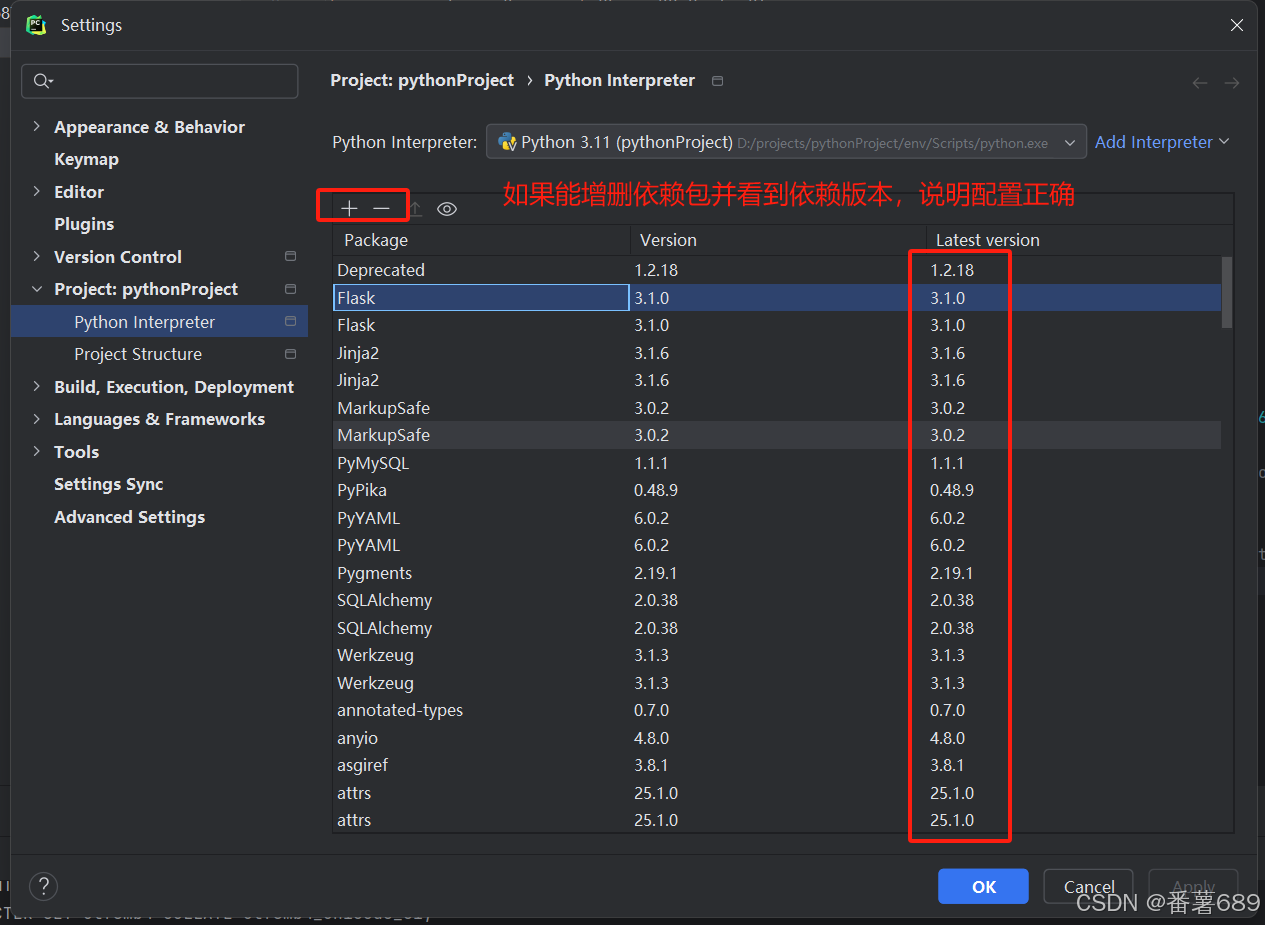This screenshot has width=1265, height=925.
Task: Click the OK button
Action: point(983,886)
